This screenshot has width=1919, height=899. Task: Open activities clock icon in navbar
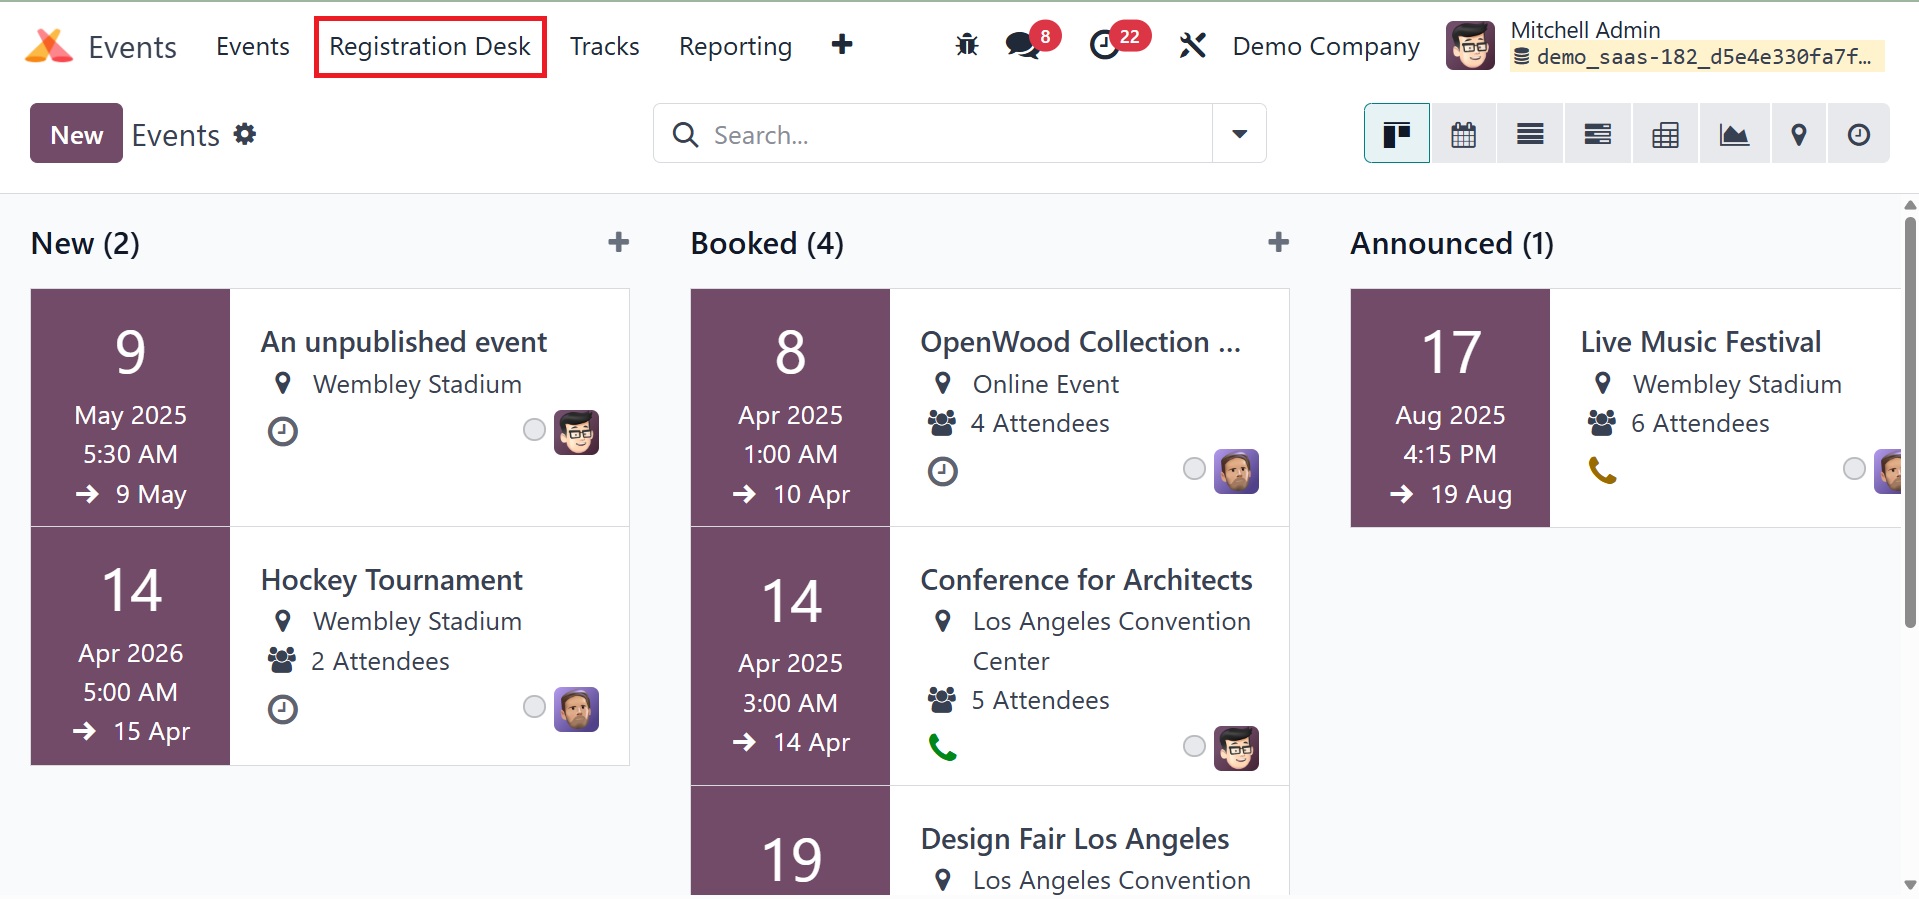1104,45
